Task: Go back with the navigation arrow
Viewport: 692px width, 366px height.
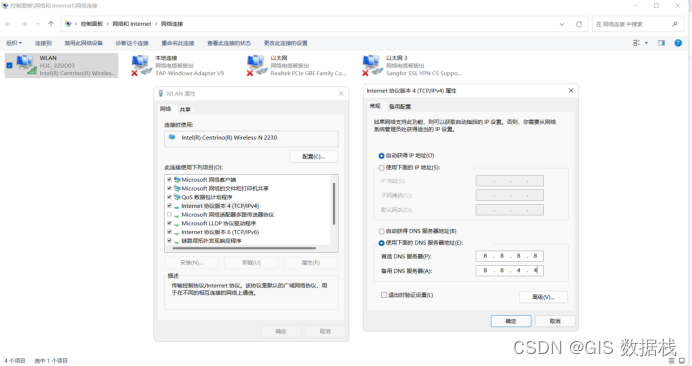Action: click(8, 24)
